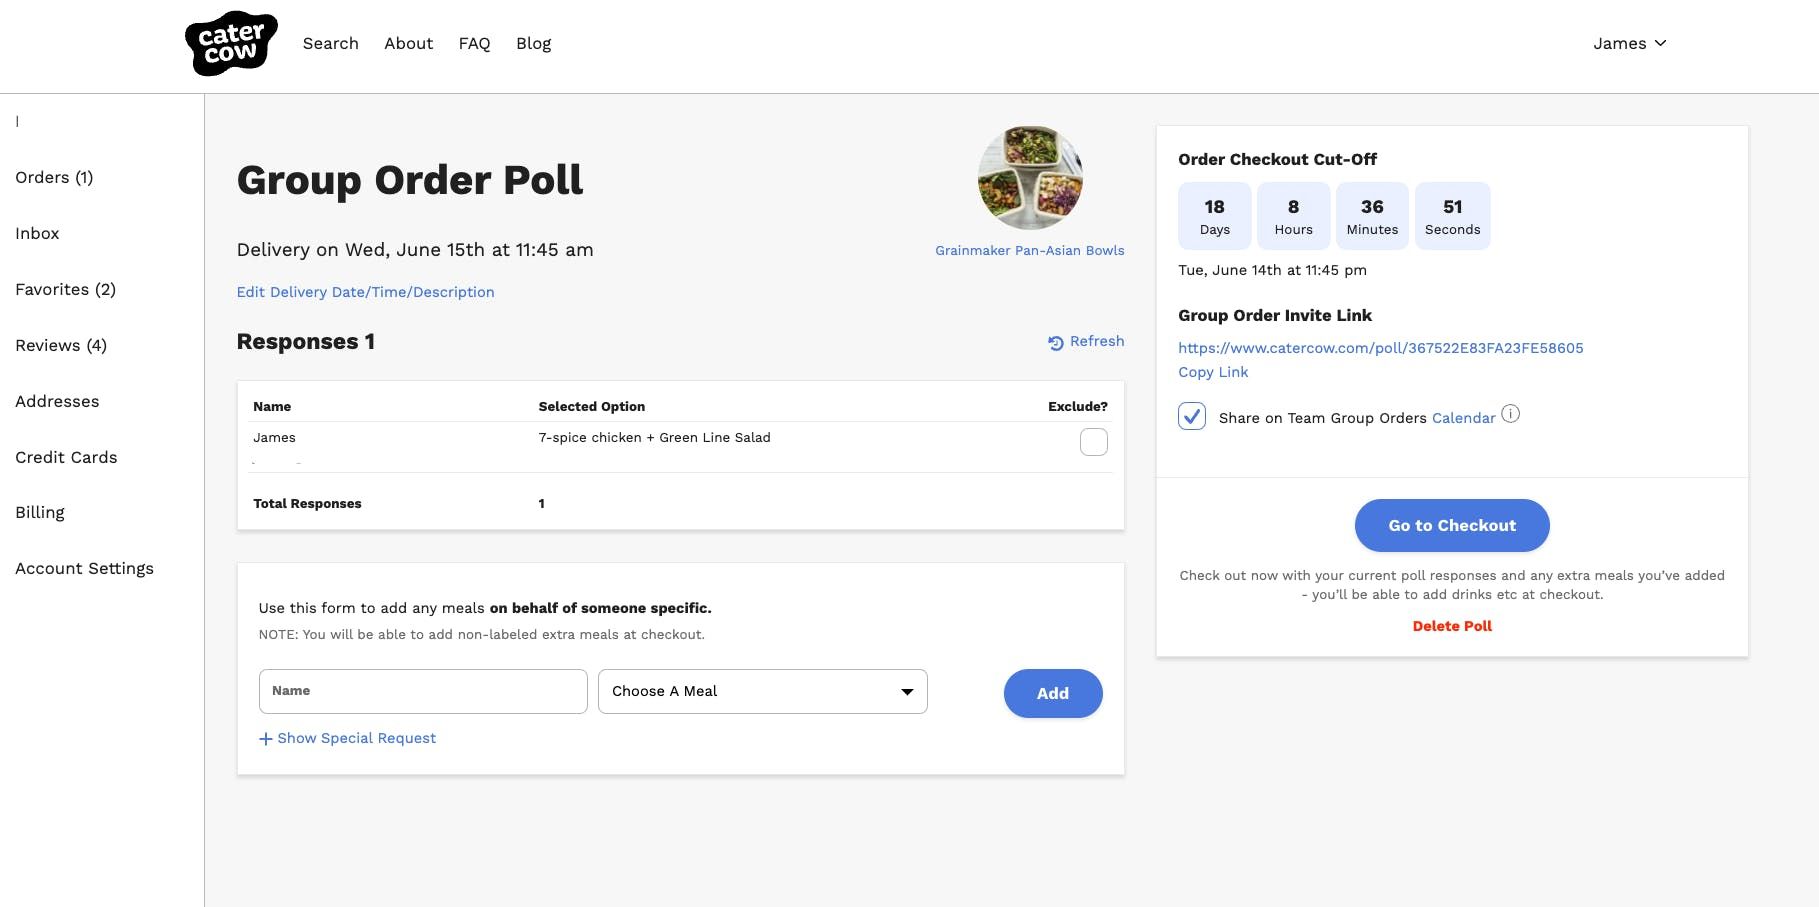Open the group order invite URL
Screen dimensions: 1819x907
click(x=1380, y=349)
